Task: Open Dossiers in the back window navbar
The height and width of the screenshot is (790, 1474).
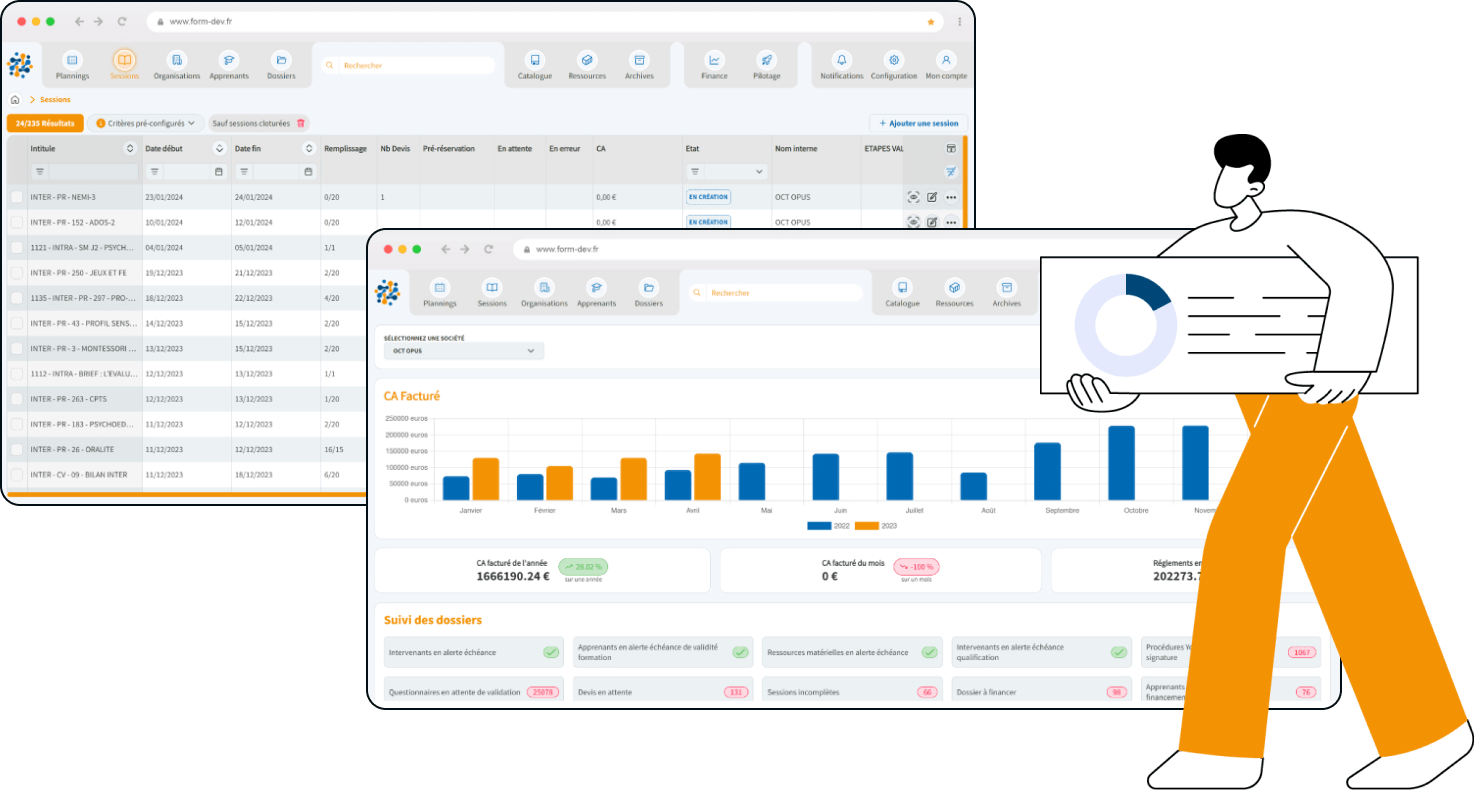Action: pos(282,65)
